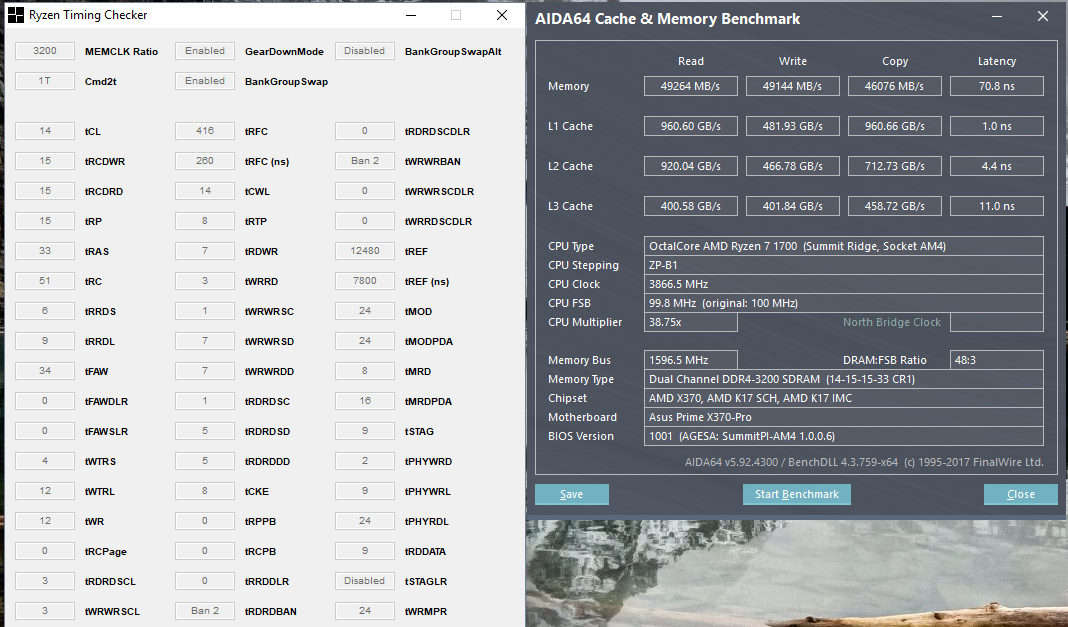
Task: Select the tRRDS value field
Action: (x=45, y=310)
